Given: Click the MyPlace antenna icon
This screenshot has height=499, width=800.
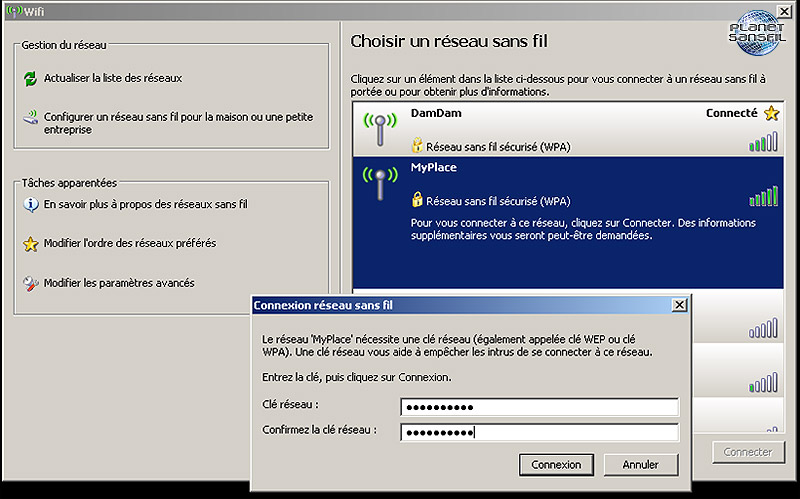Looking at the screenshot, I should click(380, 184).
